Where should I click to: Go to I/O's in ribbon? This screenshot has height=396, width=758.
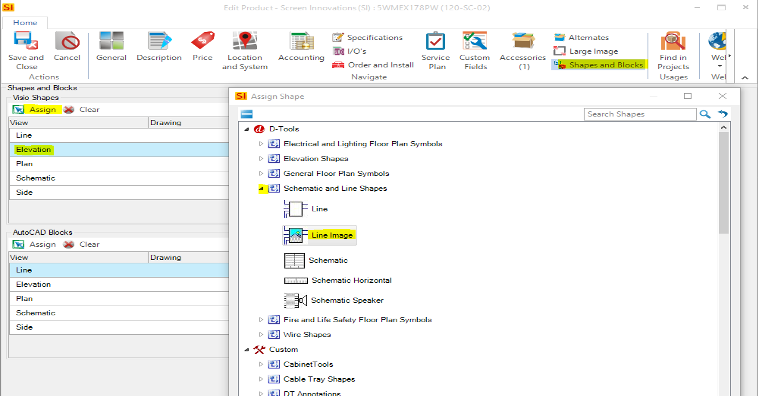(350, 51)
